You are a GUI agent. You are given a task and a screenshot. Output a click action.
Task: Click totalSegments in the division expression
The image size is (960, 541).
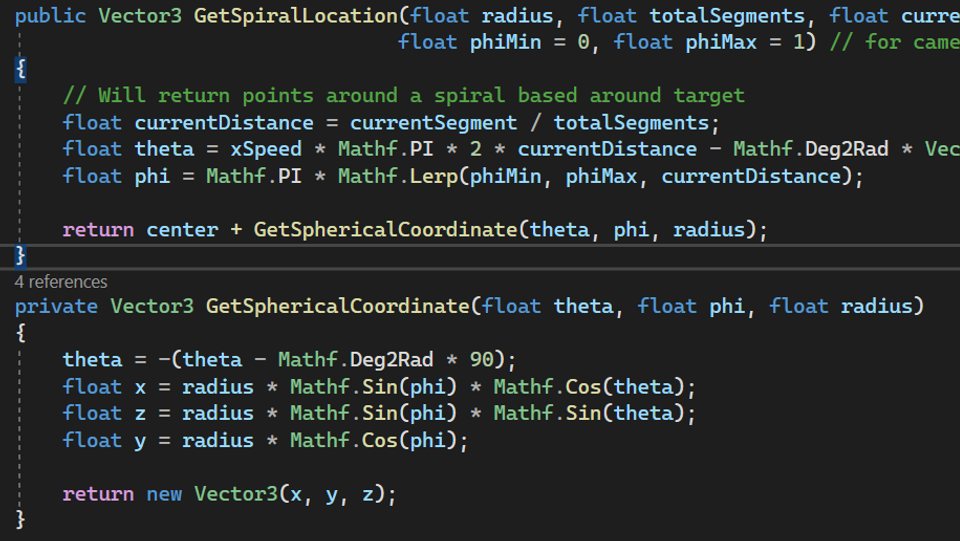[x=631, y=123]
